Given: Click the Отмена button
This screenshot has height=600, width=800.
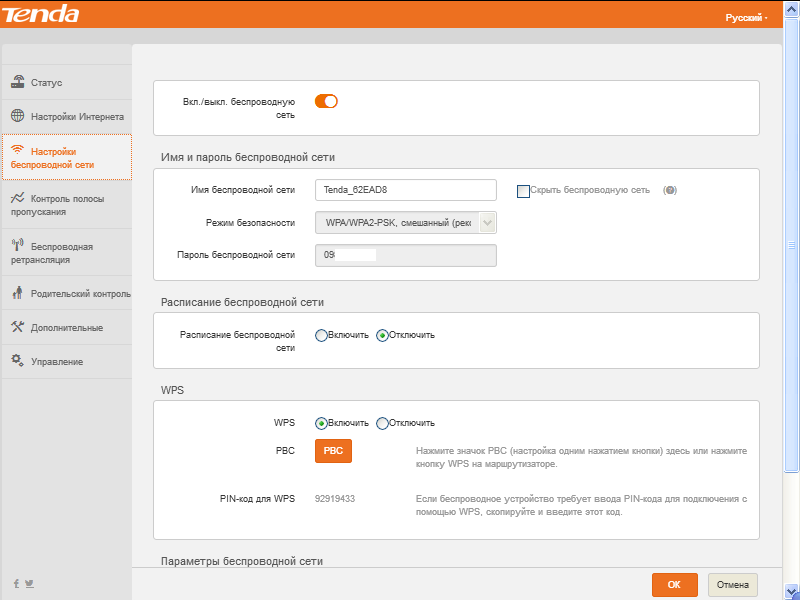Looking at the screenshot, I should 732,585.
